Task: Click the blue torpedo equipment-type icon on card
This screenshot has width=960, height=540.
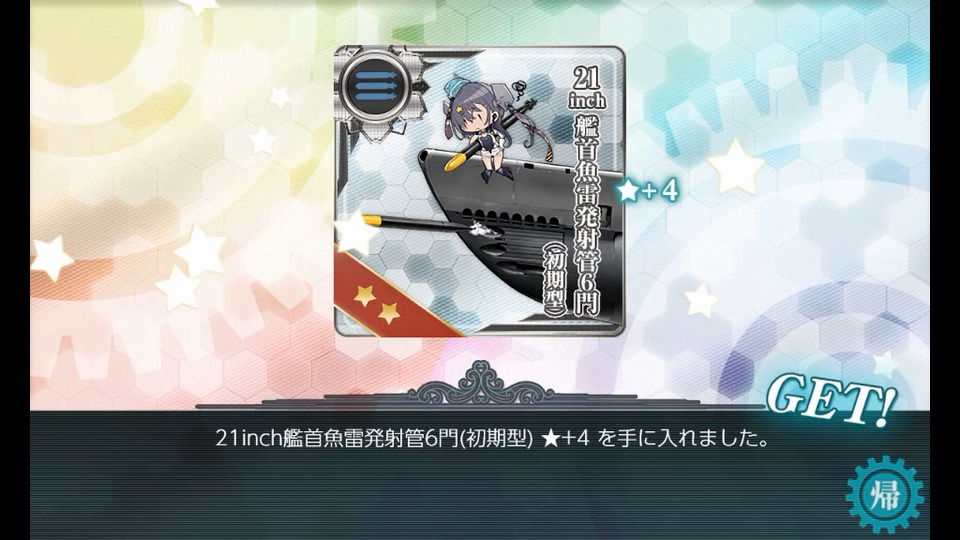Action: 375,86
